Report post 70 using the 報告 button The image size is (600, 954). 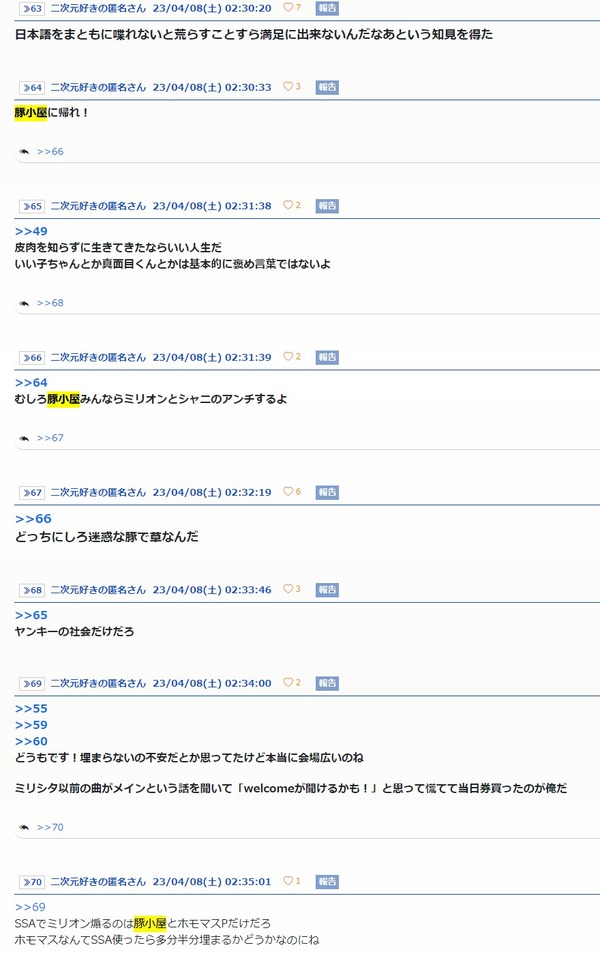point(327,882)
